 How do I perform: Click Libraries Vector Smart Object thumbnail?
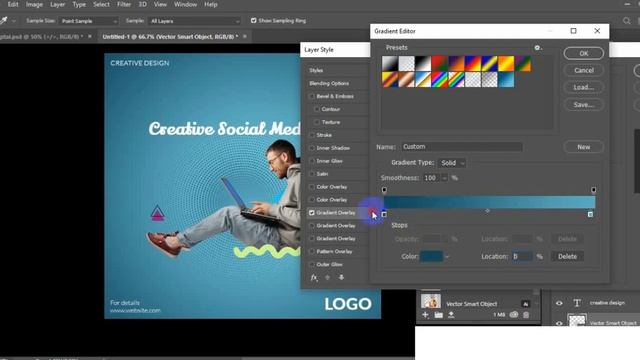tap(431, 301)
